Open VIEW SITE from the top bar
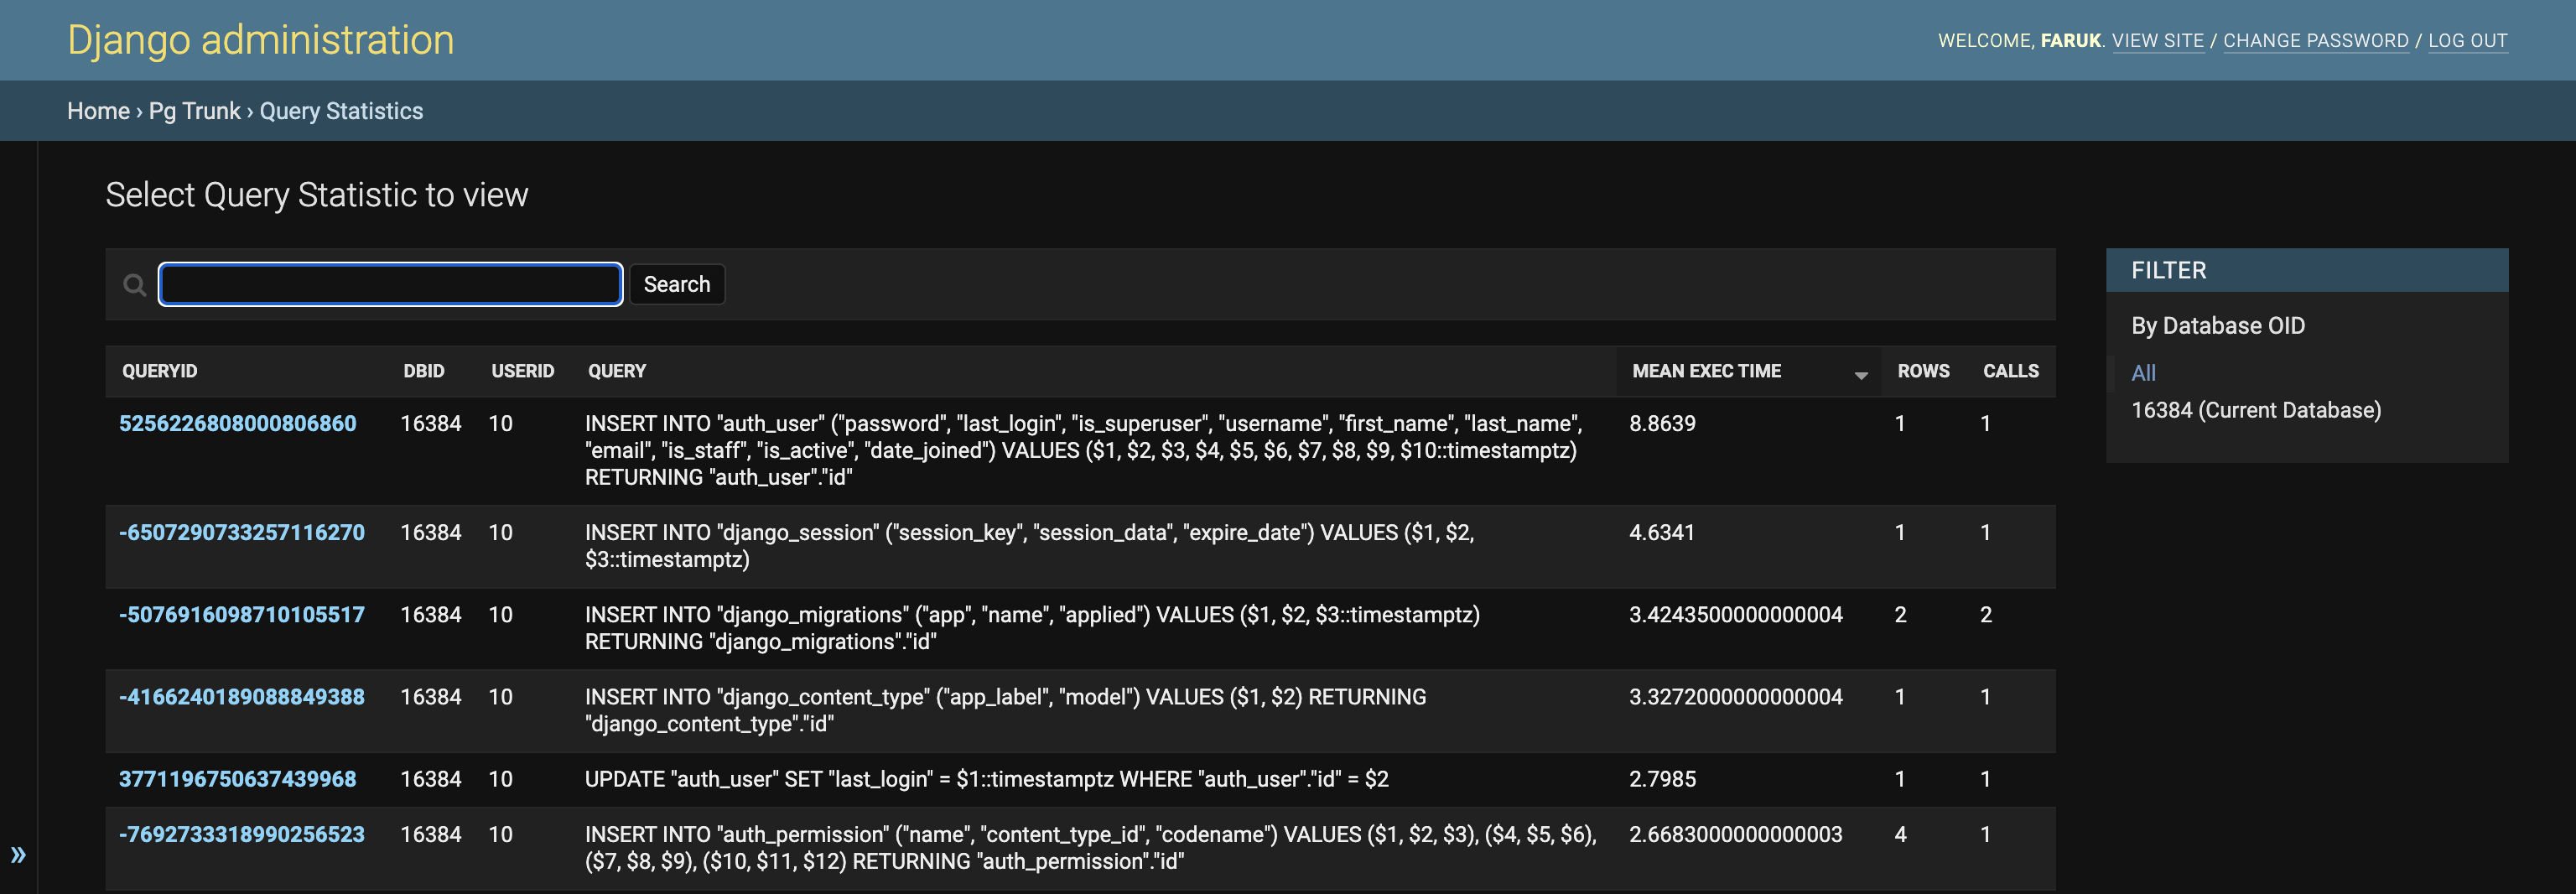This screenshot has width=2576, height=894. coord(2159,40)
